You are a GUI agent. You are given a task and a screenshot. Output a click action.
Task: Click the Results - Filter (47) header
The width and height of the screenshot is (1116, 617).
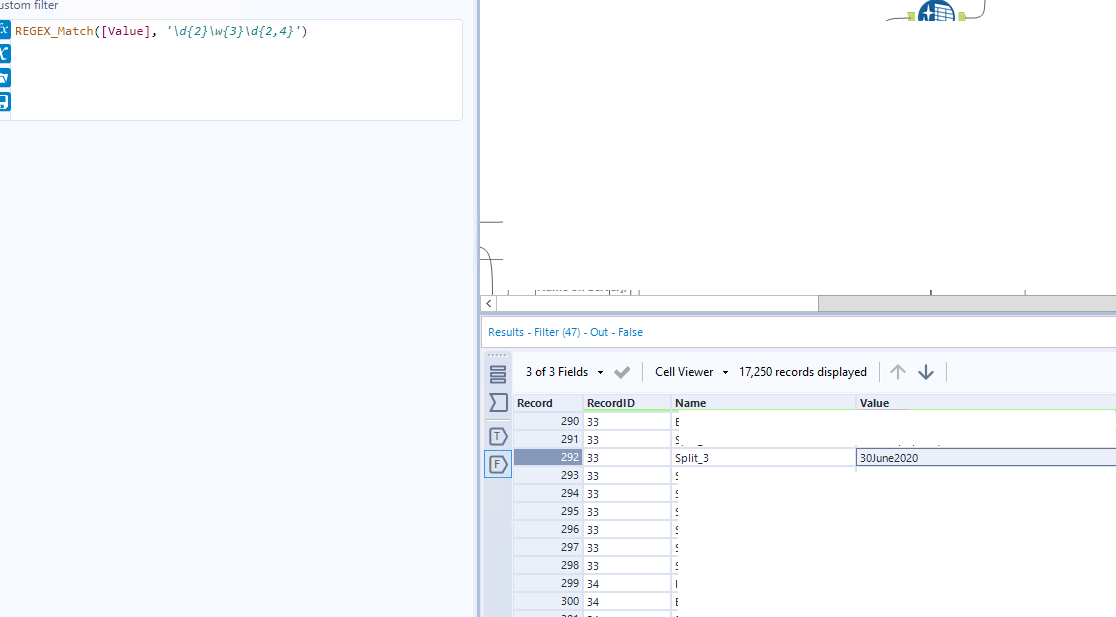(564, 331)
